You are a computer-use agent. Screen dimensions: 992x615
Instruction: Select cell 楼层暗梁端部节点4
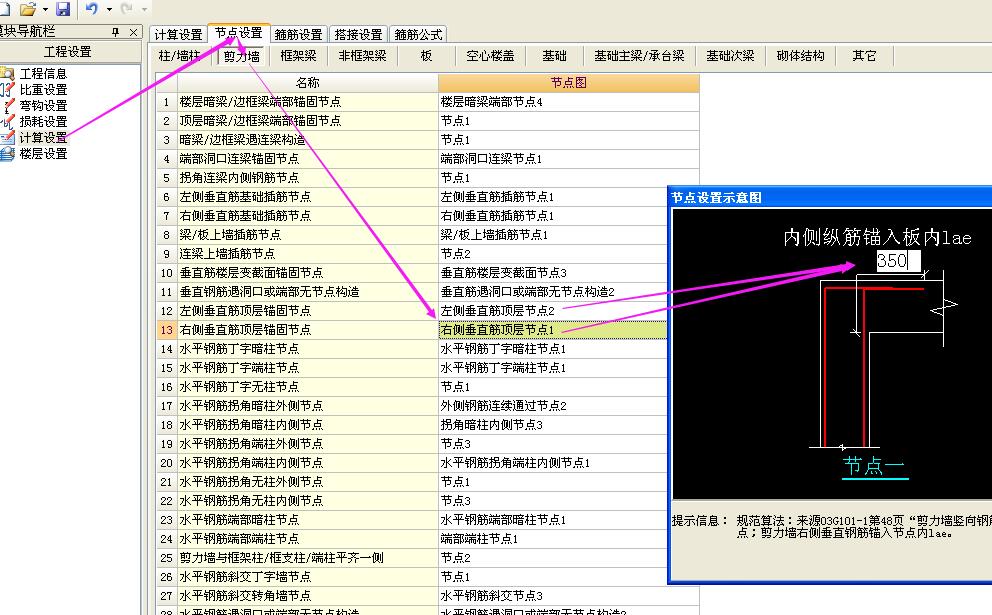click(568, 102)
